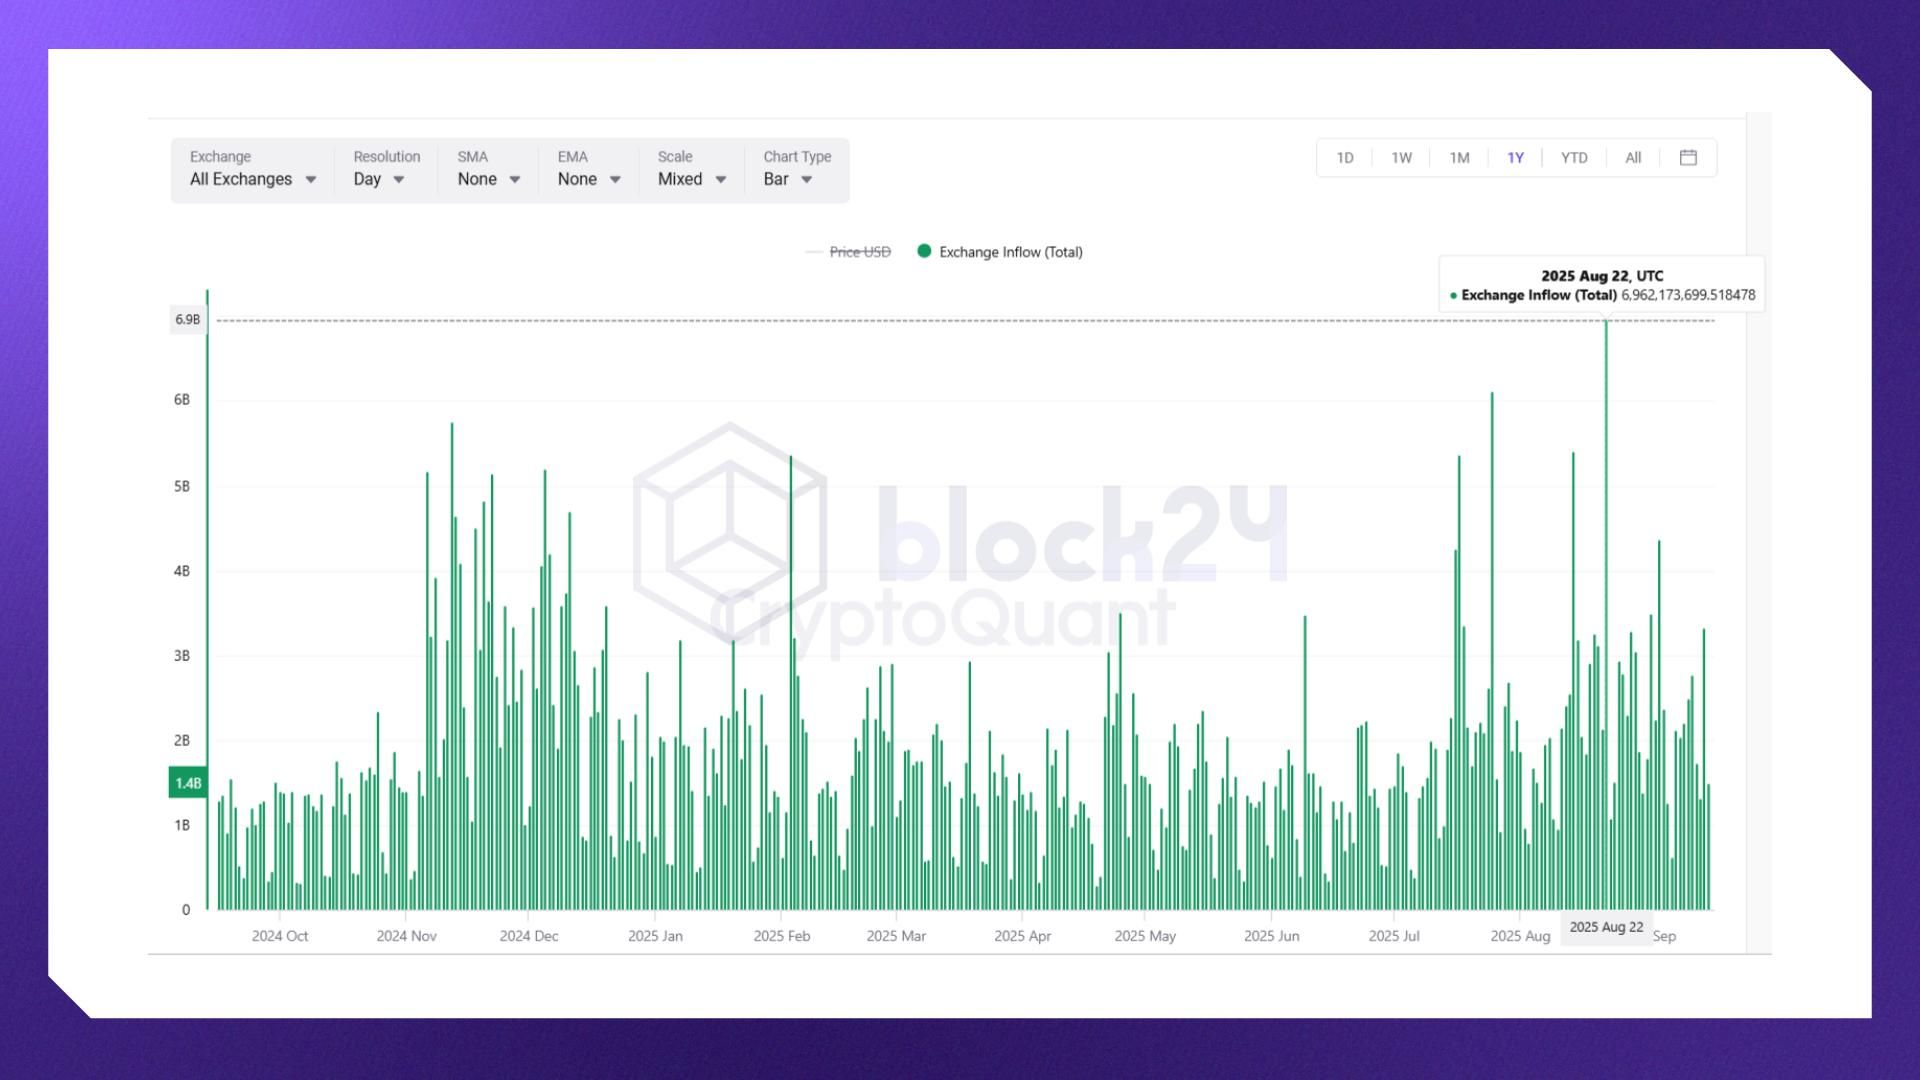
Task: Click the 2025 Aug 22 highlighted axis label
Action: (1606, 926)
